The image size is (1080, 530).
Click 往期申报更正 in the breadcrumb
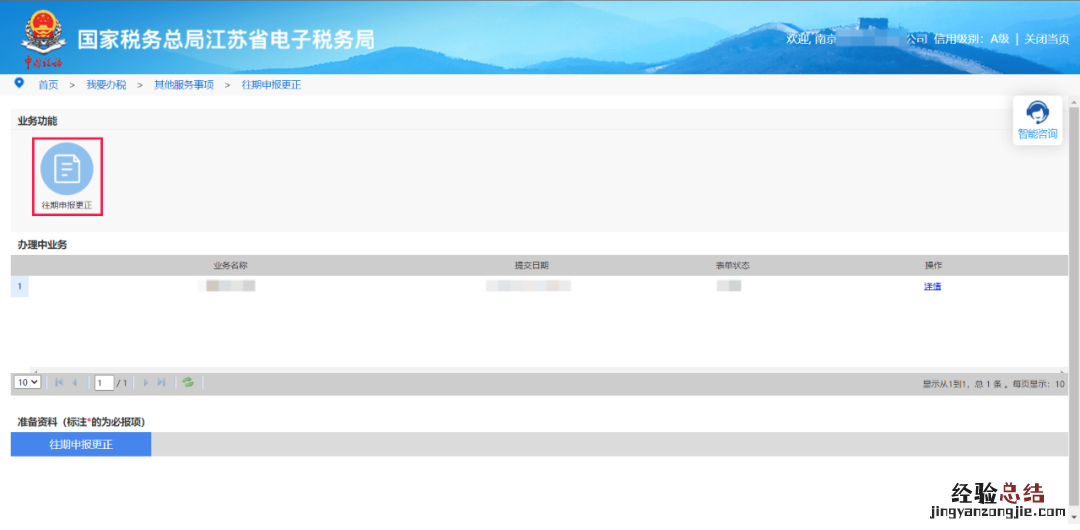coord(271,85)
